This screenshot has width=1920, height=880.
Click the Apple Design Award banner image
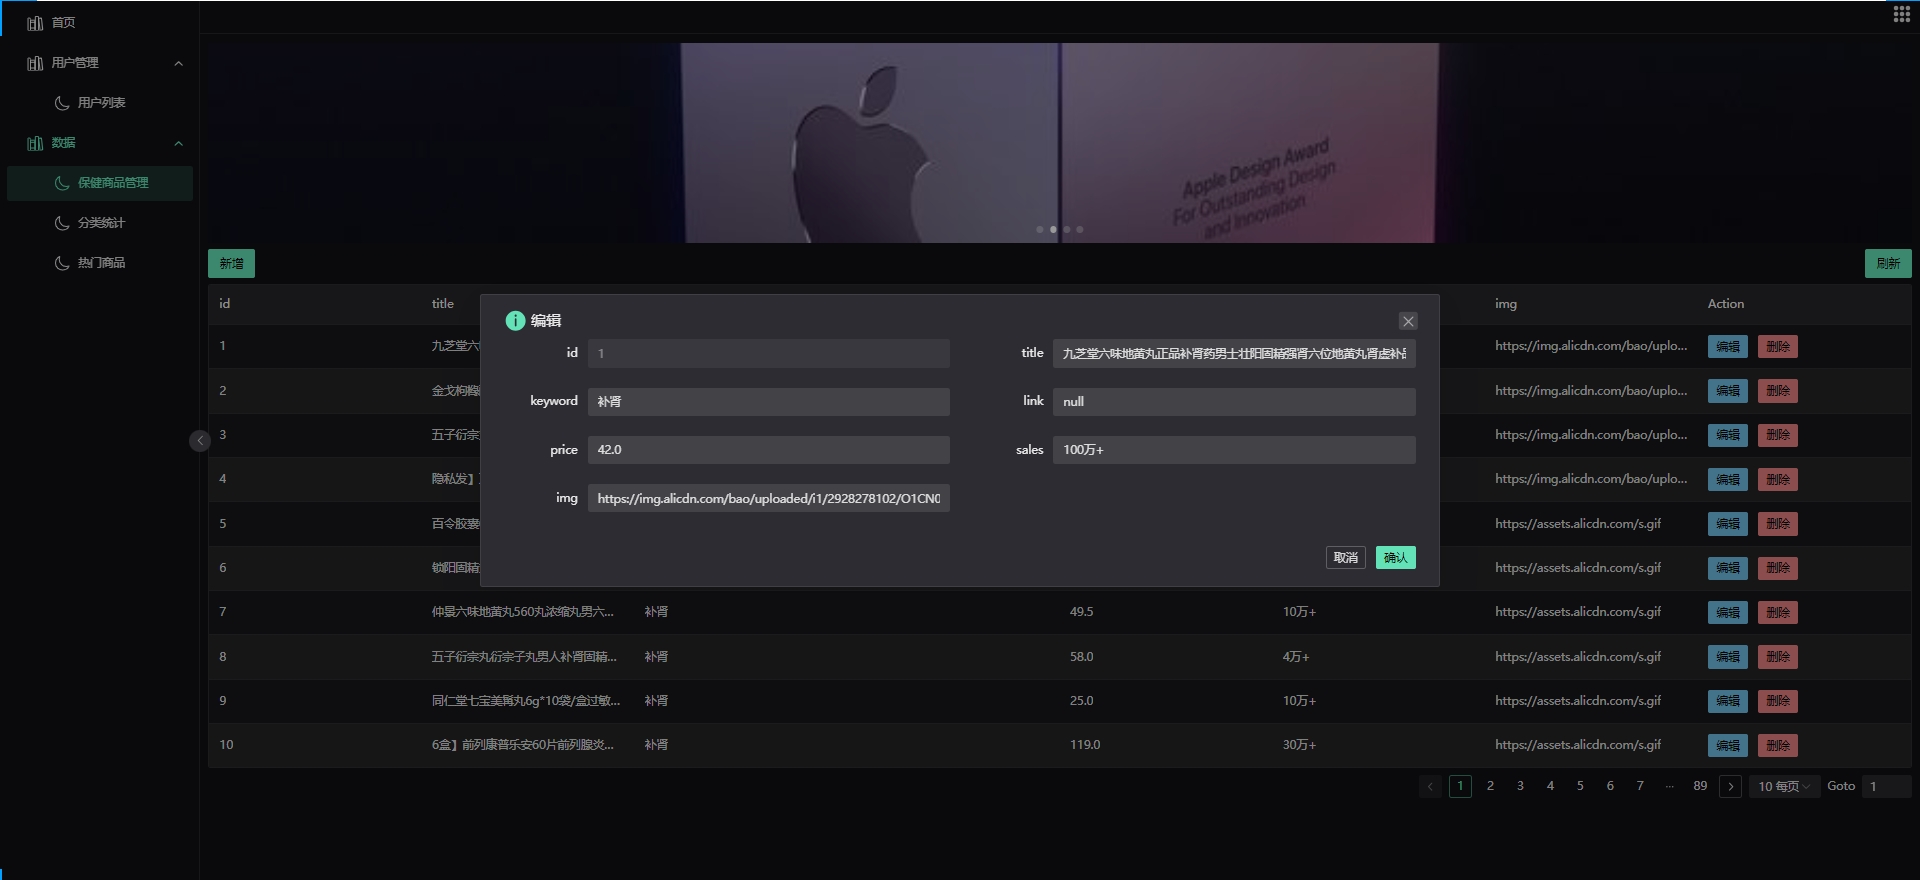click(x=1060, y=143)
